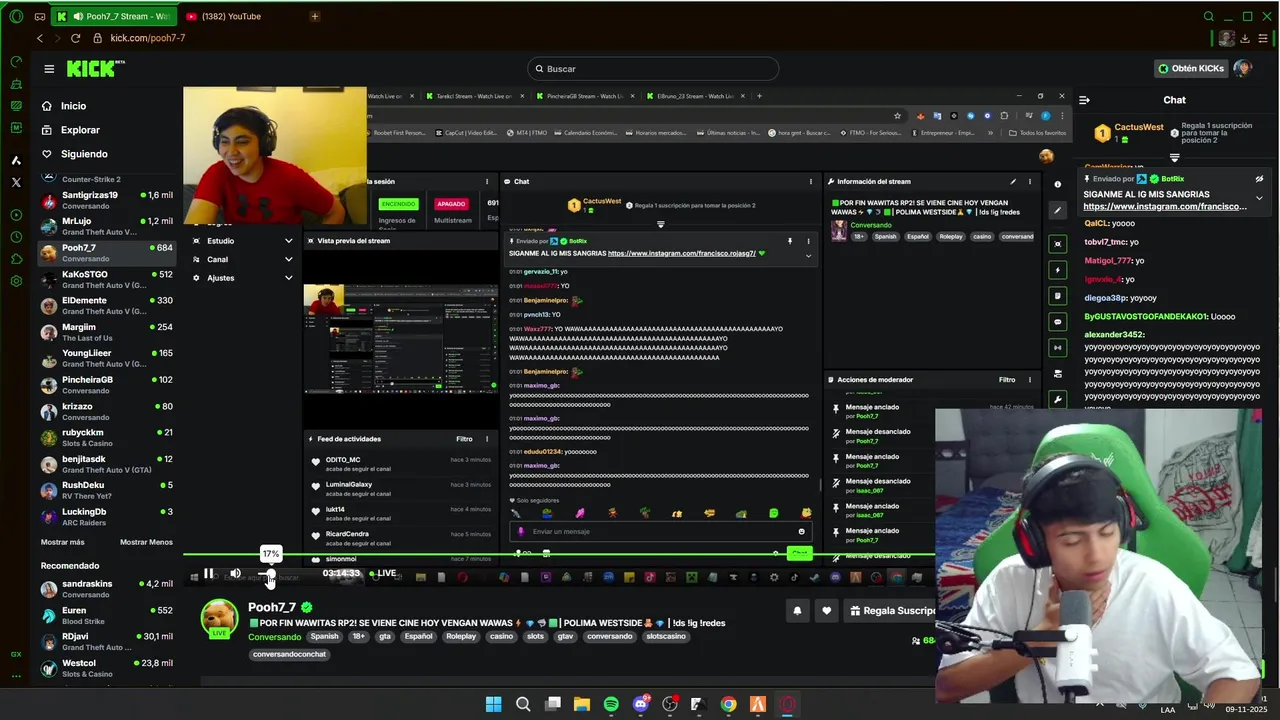Open KaKoSTGO channel in sidebar
Viewport: 1280px width, 720px height.
[x=107, y=279]
